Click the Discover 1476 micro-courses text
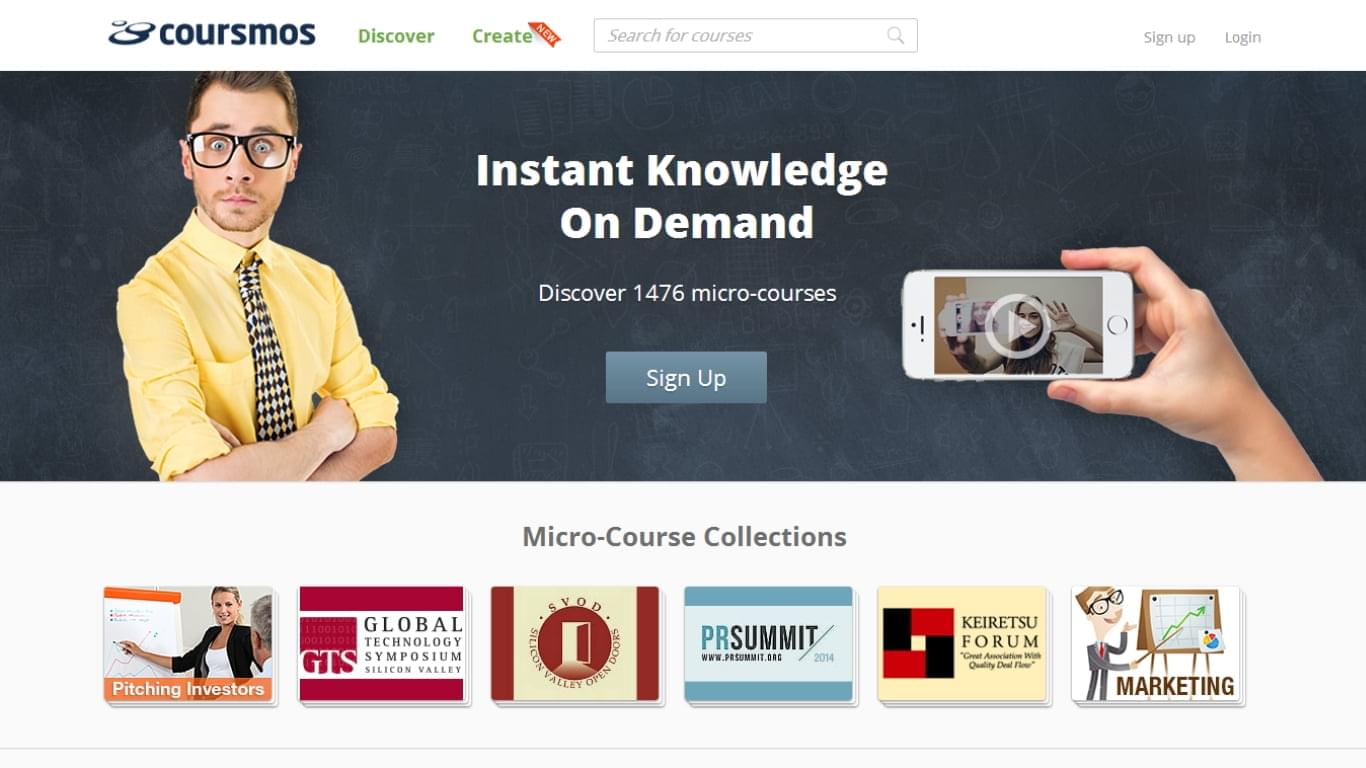The width and height of the screenshot is (1366, 768). click(x=687, y=294)
